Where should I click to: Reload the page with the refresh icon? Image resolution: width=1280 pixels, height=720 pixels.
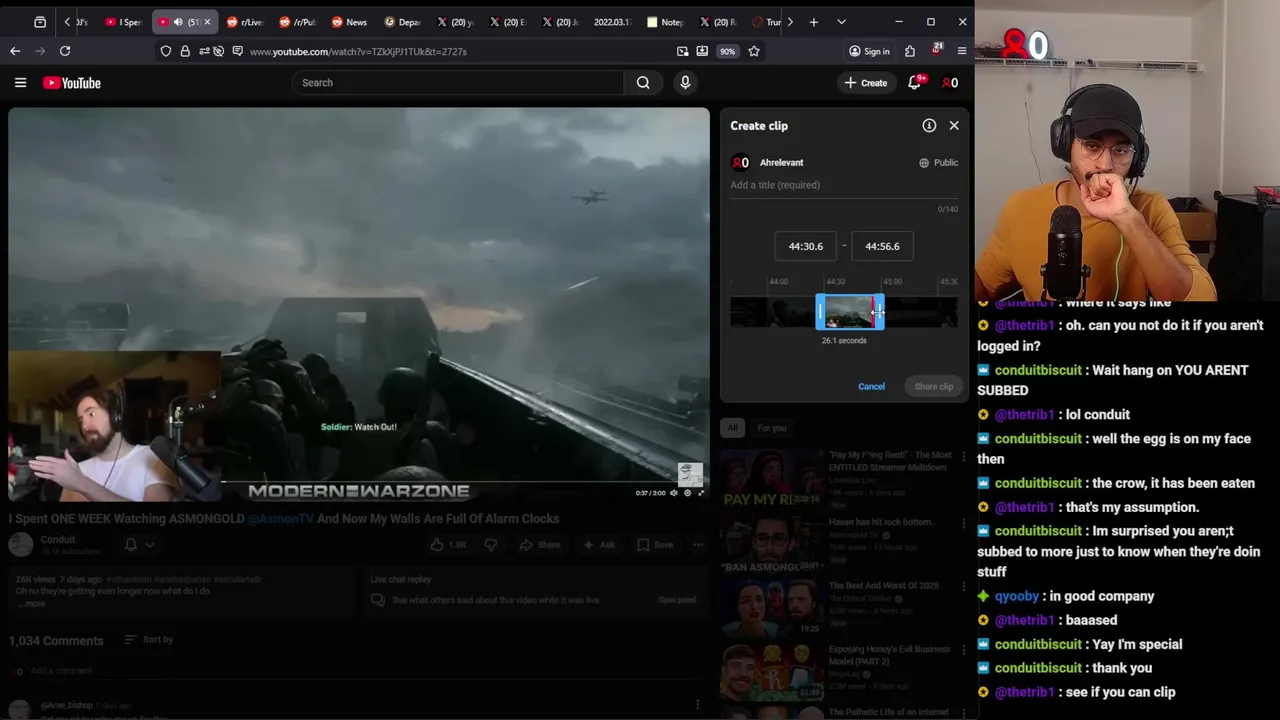click(65, 51)
